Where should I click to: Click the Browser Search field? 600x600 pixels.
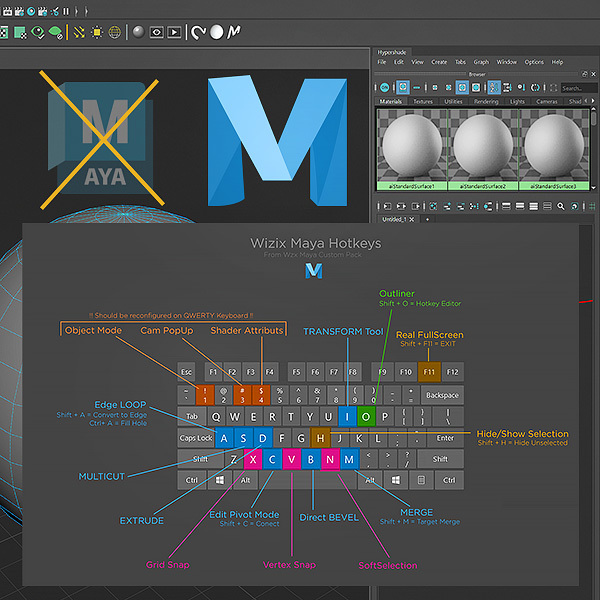tap(579, 88)
